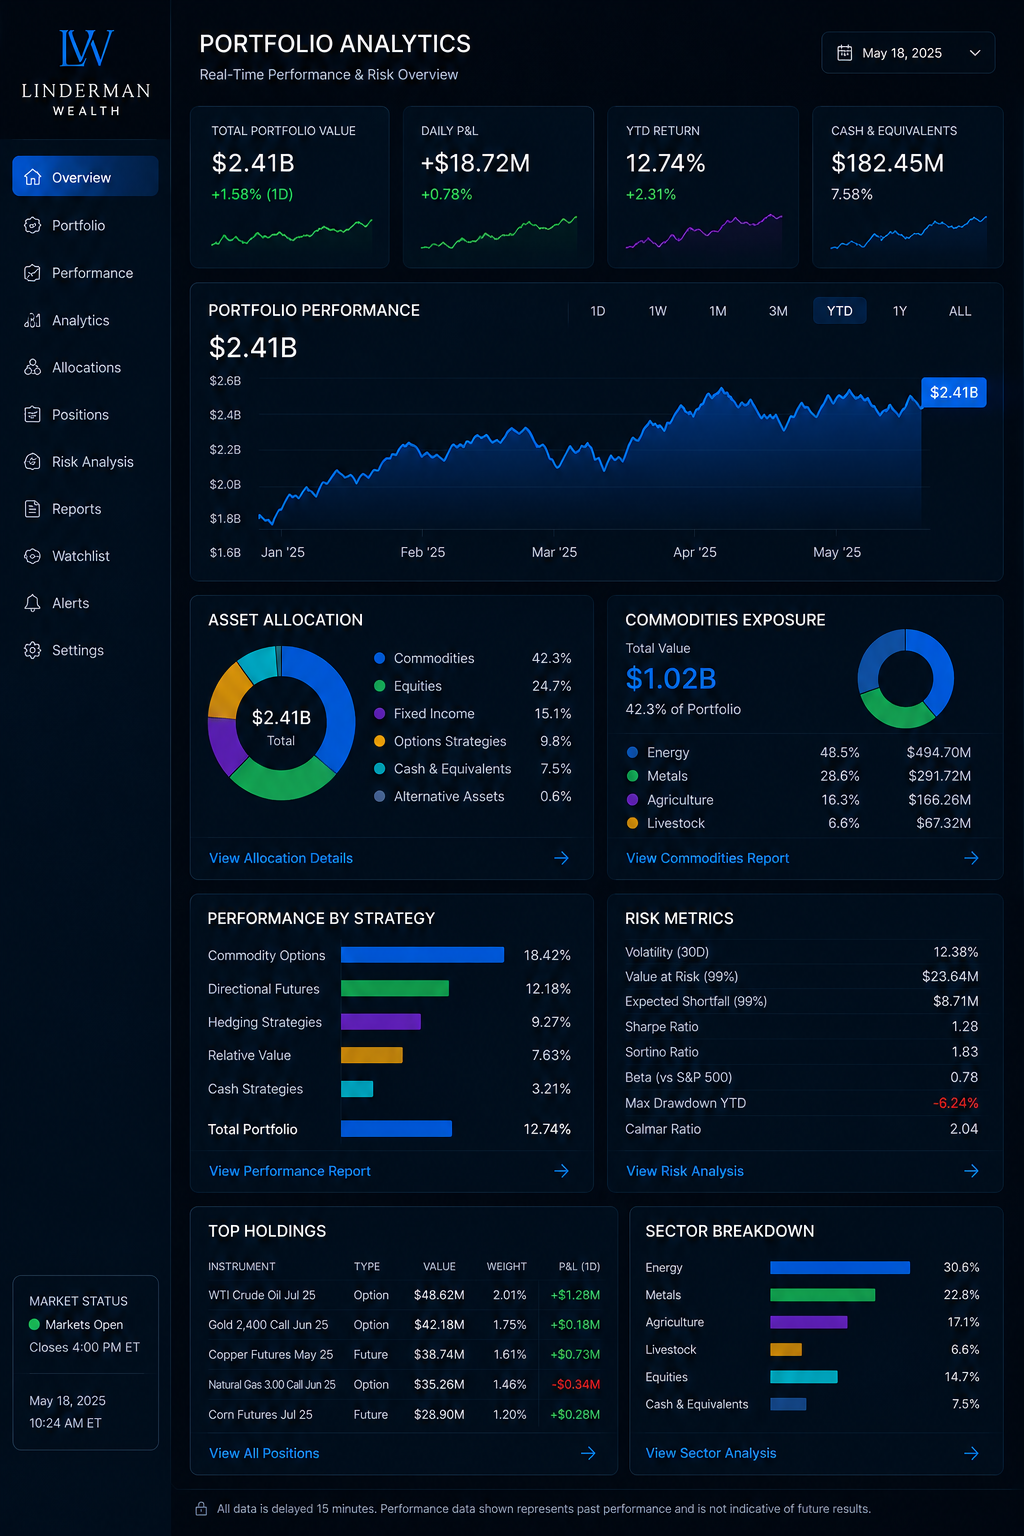Select Corn Futures Jul 25 row
The width and height of the screenshot is (1024, 1536).
[404, 1415]
